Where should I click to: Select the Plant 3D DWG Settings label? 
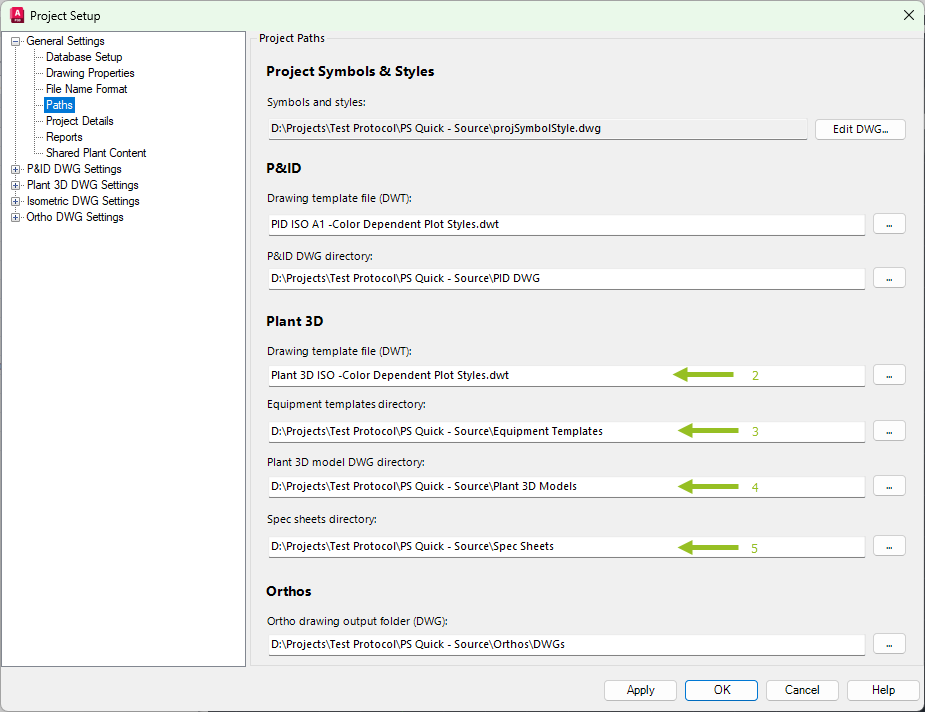tap(83, 185)
